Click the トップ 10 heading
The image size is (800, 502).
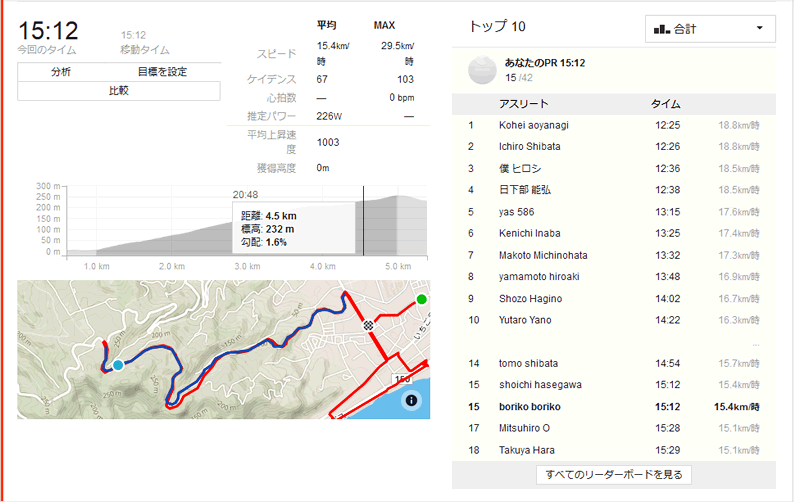[x=497, y=26]
